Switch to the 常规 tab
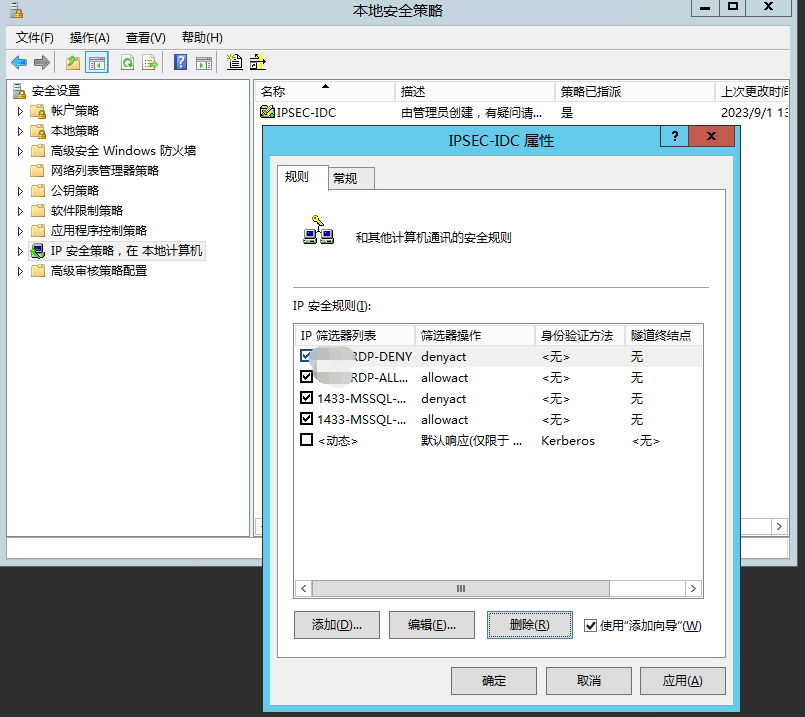The height and width of the screenshot is (717, 805). 345,178
